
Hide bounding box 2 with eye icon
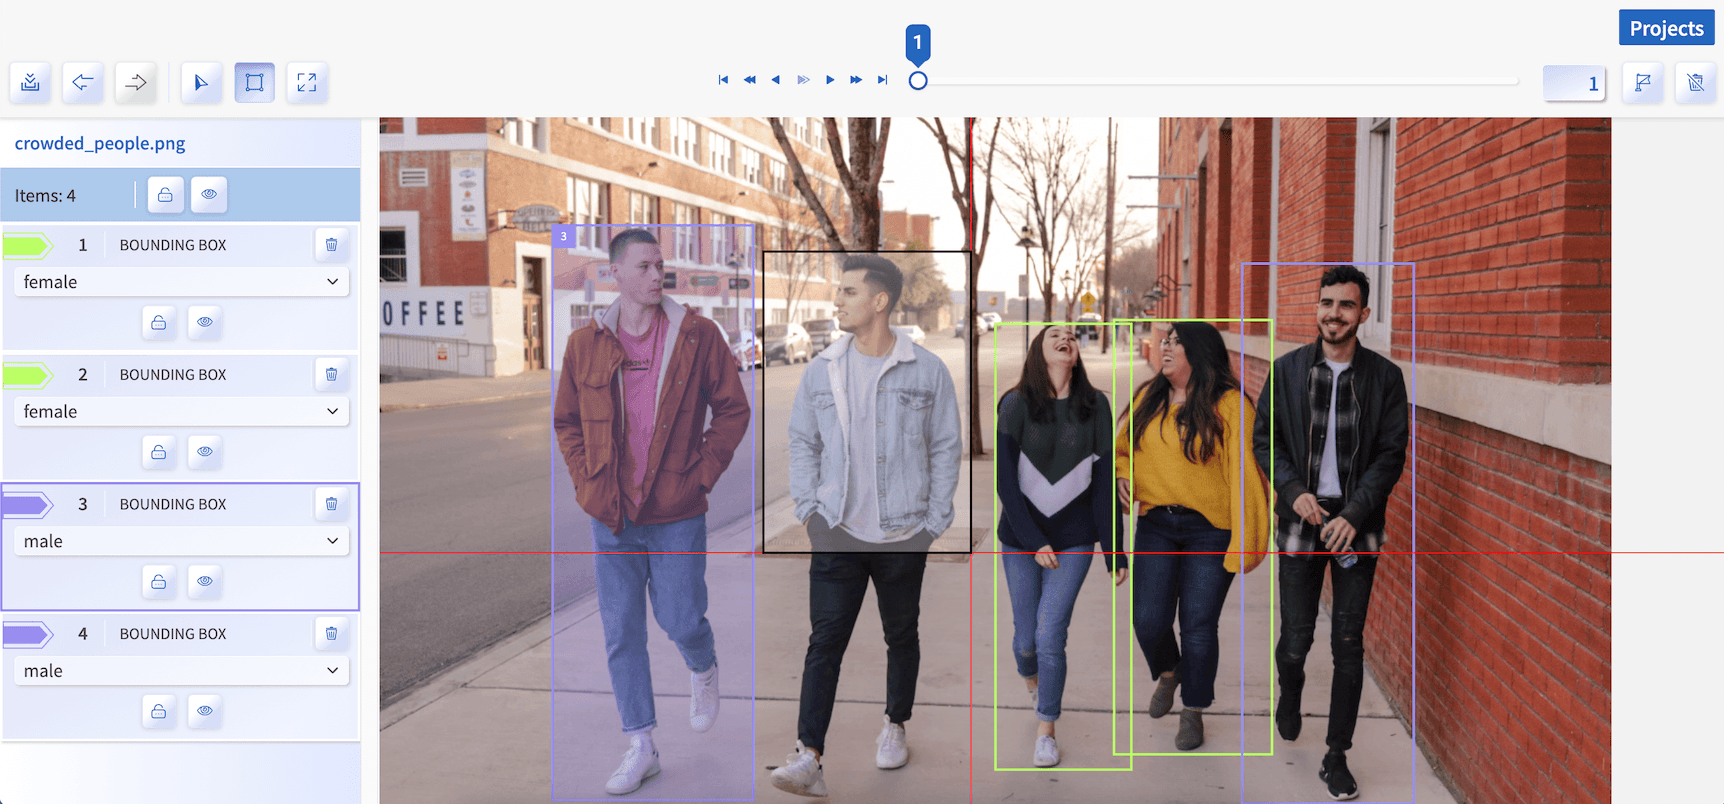tap(205, 452)
